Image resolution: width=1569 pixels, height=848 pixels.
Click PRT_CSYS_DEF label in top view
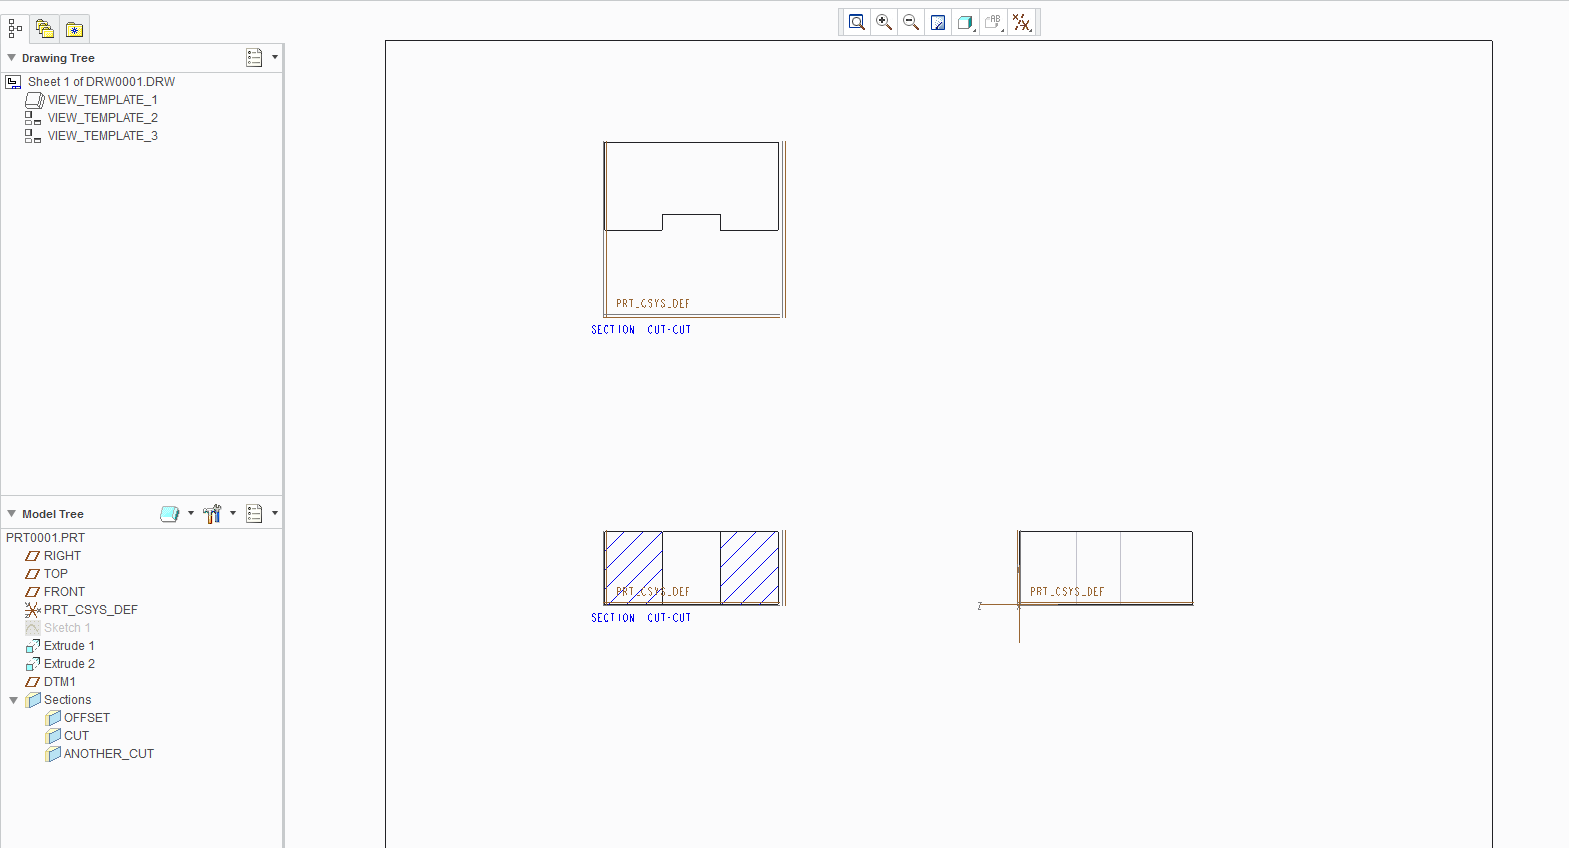point(653,304)
